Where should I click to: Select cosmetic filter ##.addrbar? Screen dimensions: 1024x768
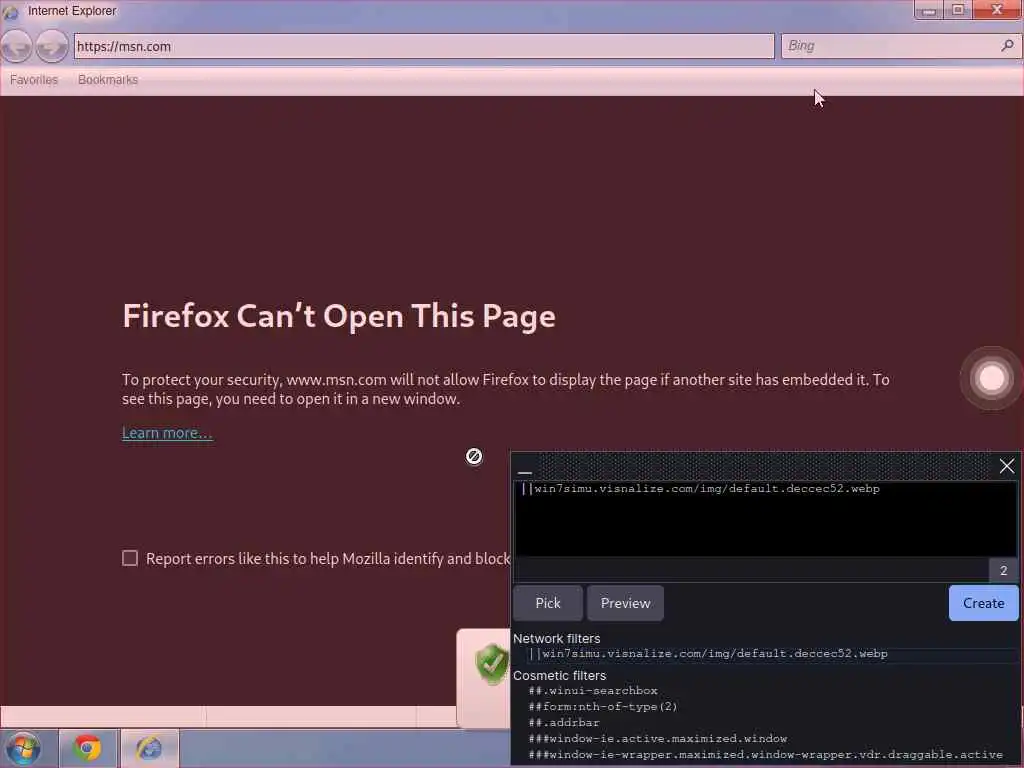point(564,722)
